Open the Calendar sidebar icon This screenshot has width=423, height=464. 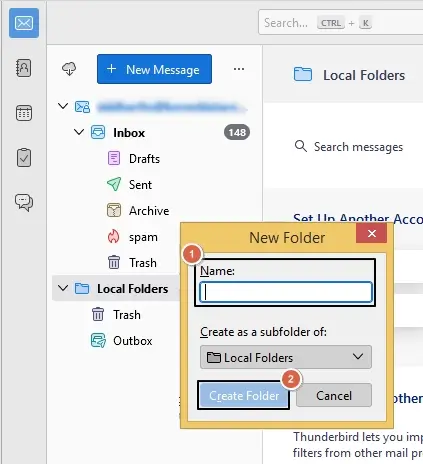[x=24, y=113]
